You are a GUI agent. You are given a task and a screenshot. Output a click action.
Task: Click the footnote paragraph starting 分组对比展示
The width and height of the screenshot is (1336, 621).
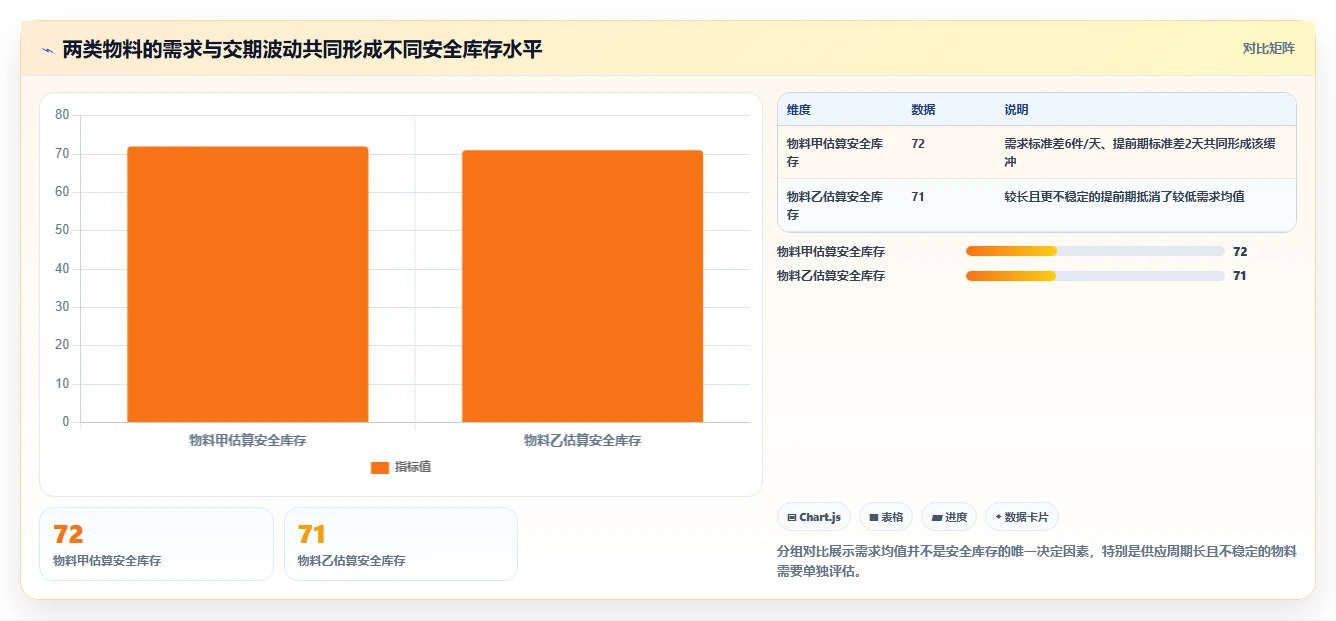(1036, 562)
